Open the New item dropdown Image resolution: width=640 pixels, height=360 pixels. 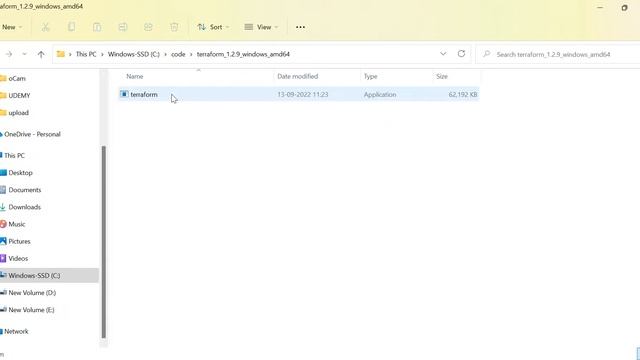pyautogui.click(x=11, y=27)
